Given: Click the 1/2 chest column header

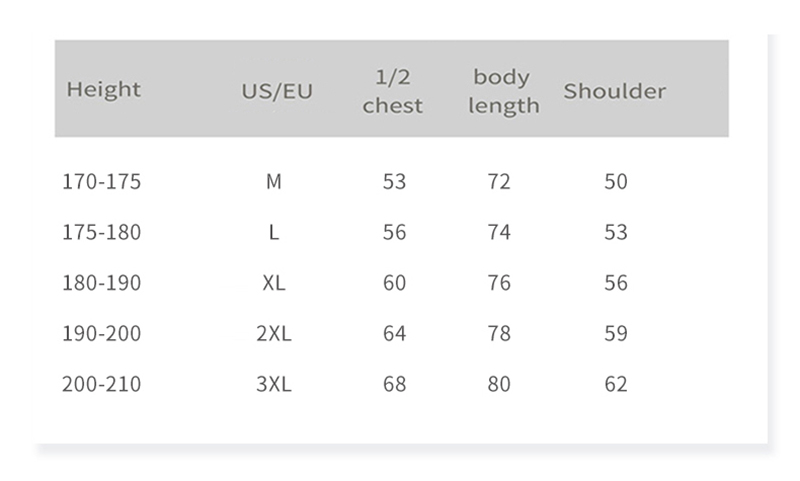Looking at the screenshot, I should [x=393, y=91].
